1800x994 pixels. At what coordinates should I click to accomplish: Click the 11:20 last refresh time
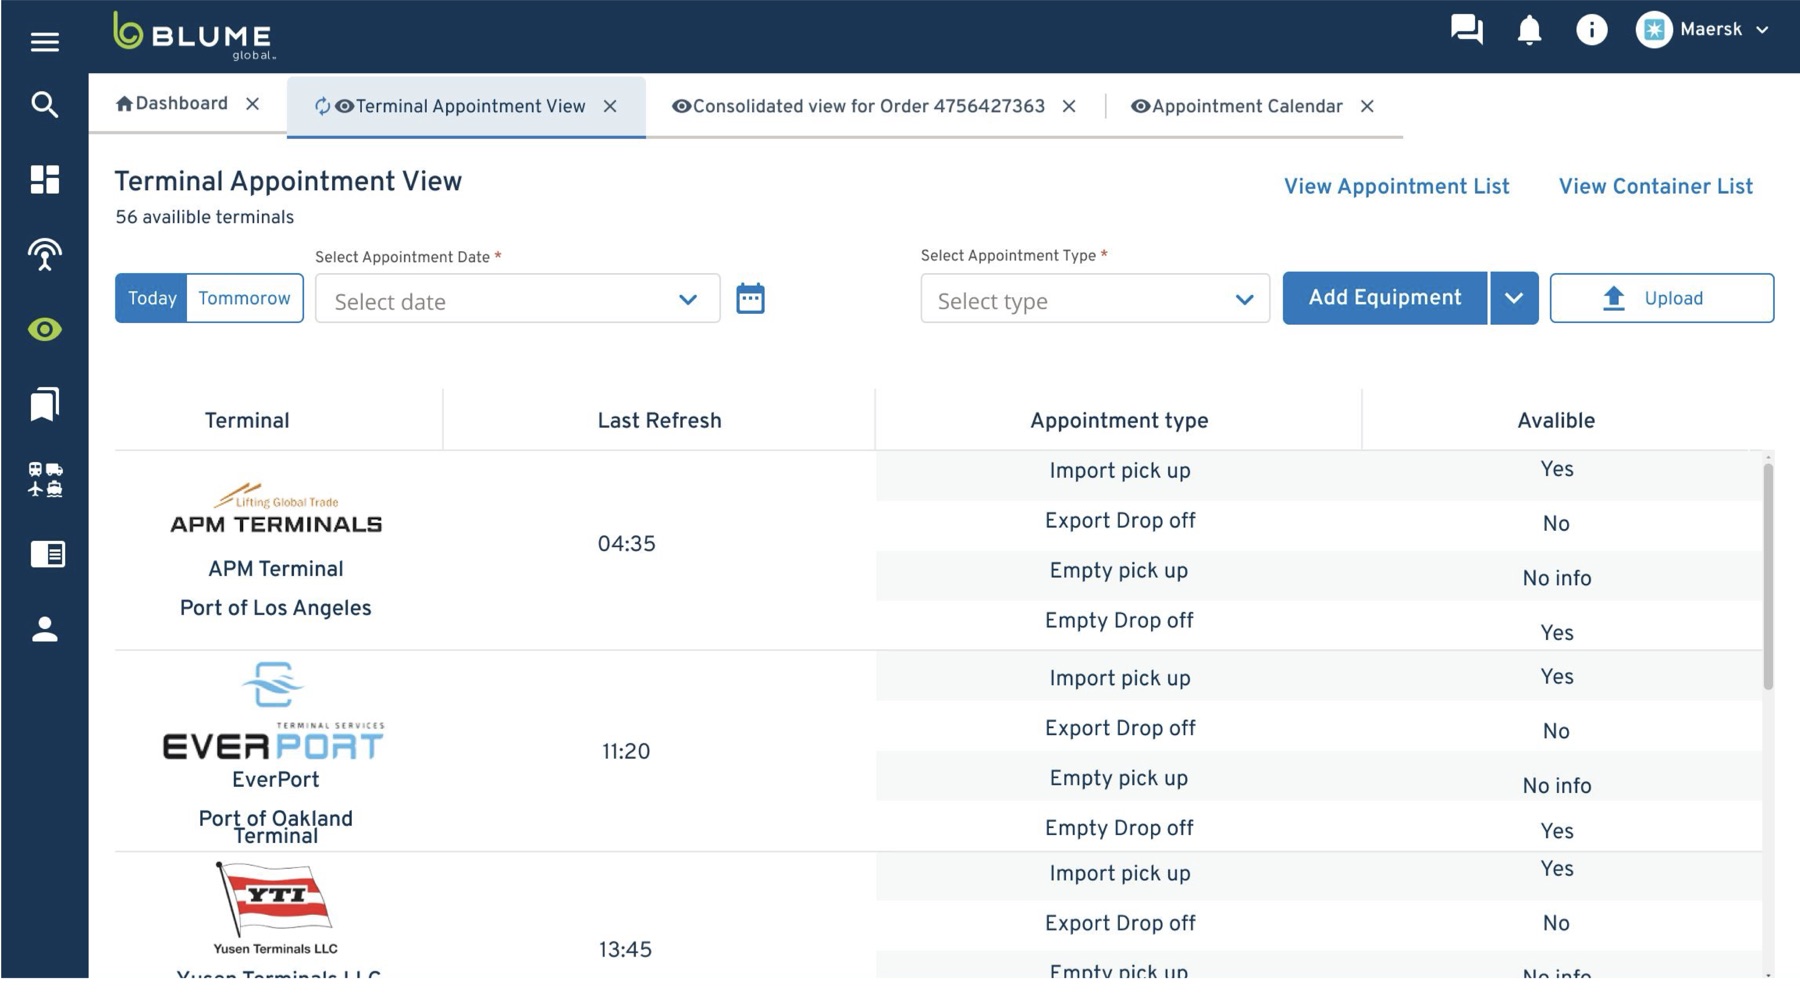click(626, 752)
